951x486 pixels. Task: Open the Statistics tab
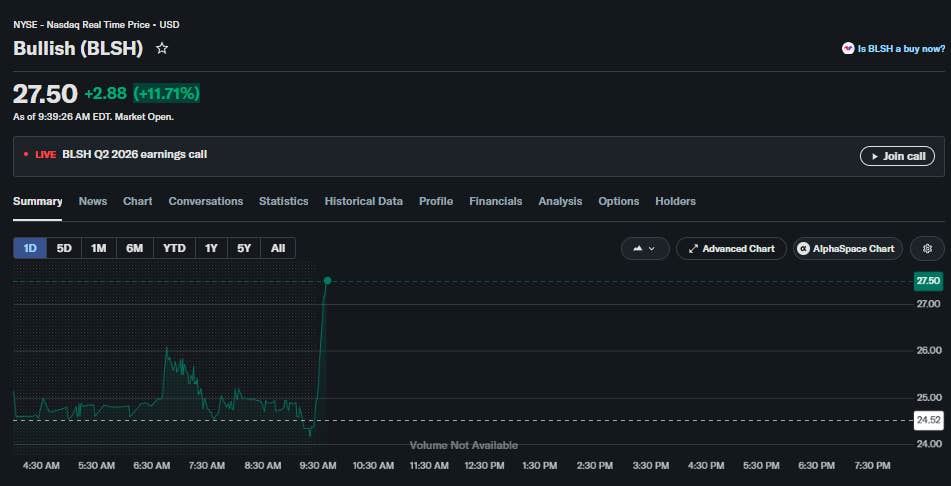[x=283, y=201]
